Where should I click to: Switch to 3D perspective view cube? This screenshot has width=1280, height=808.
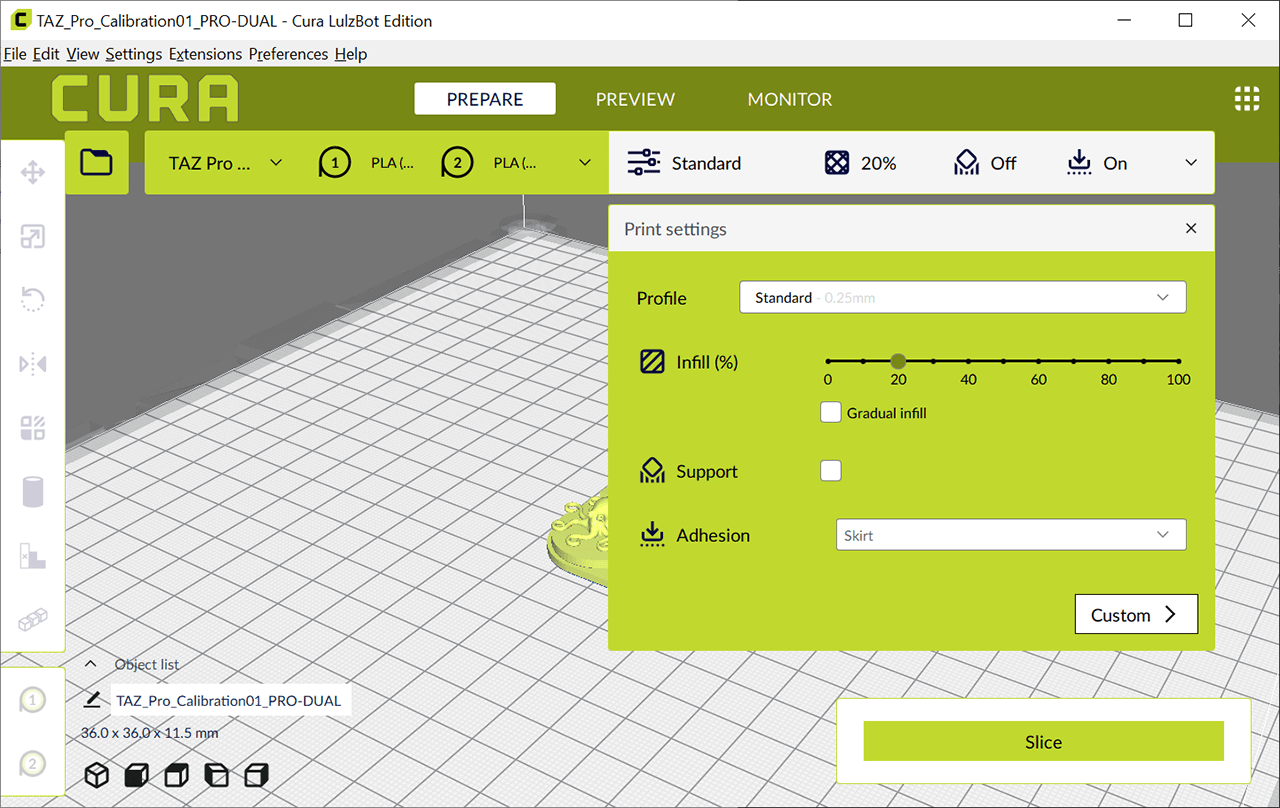pos(96,775)
